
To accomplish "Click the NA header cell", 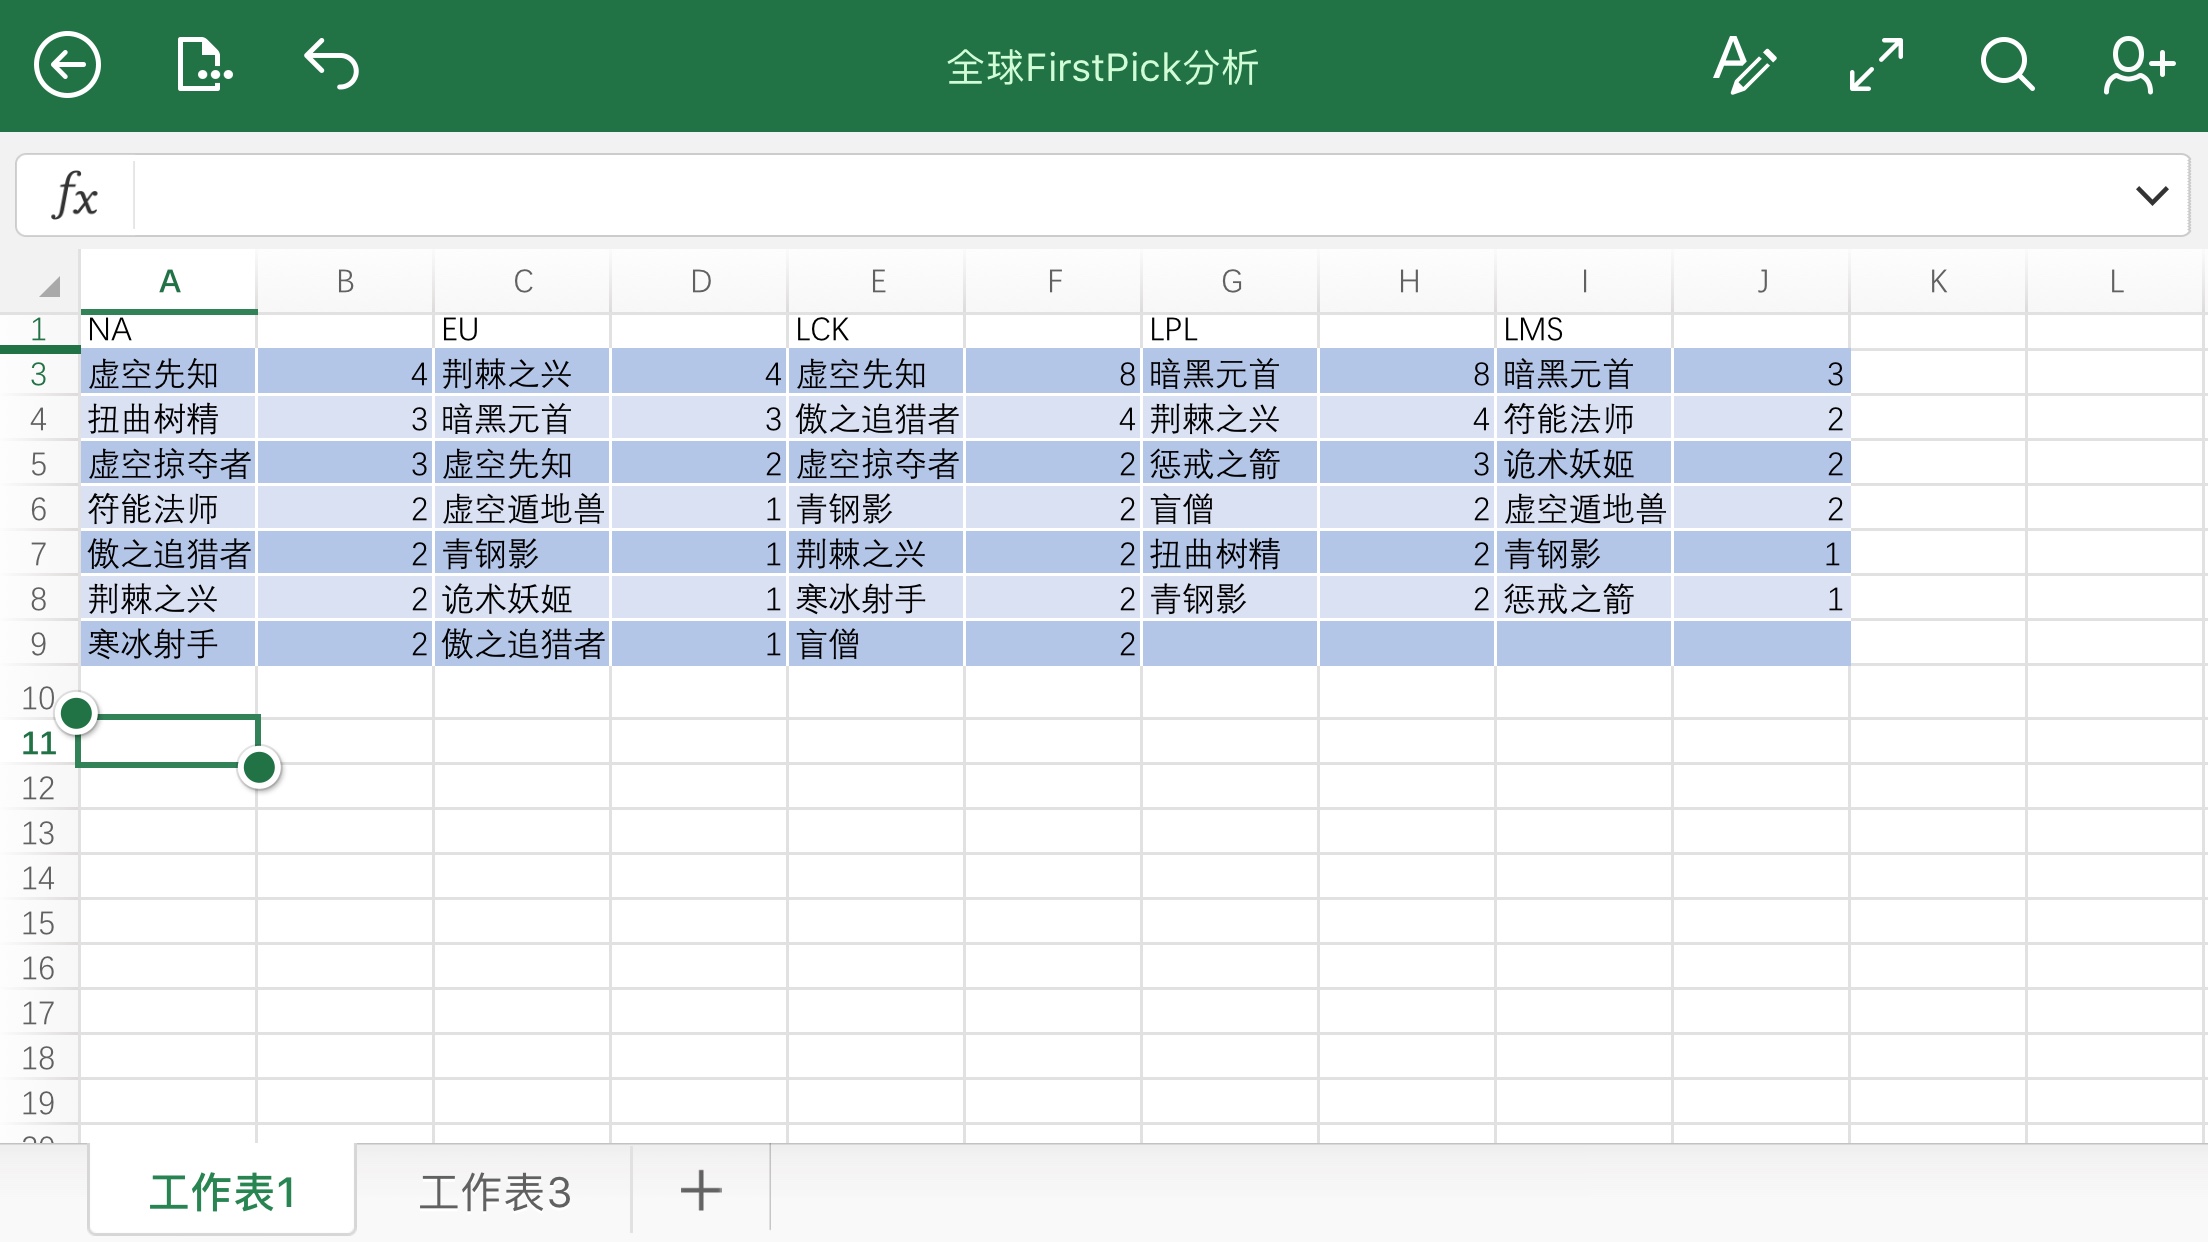I will (x=168, y=330).
